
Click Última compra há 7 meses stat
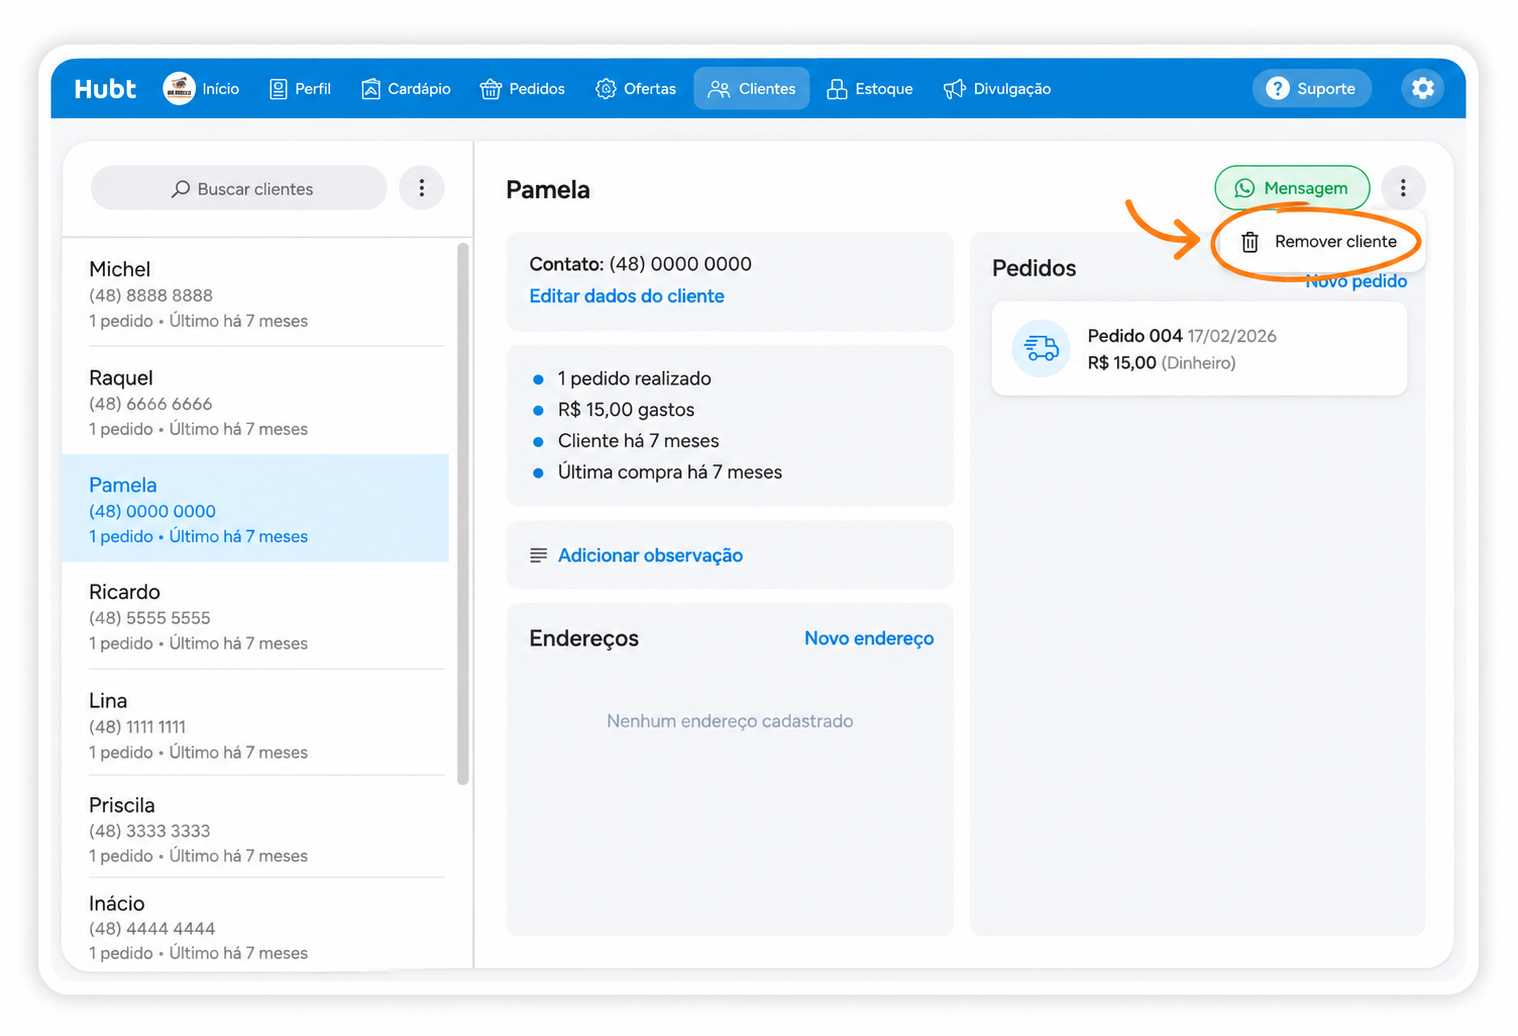(x=670, y=472)
